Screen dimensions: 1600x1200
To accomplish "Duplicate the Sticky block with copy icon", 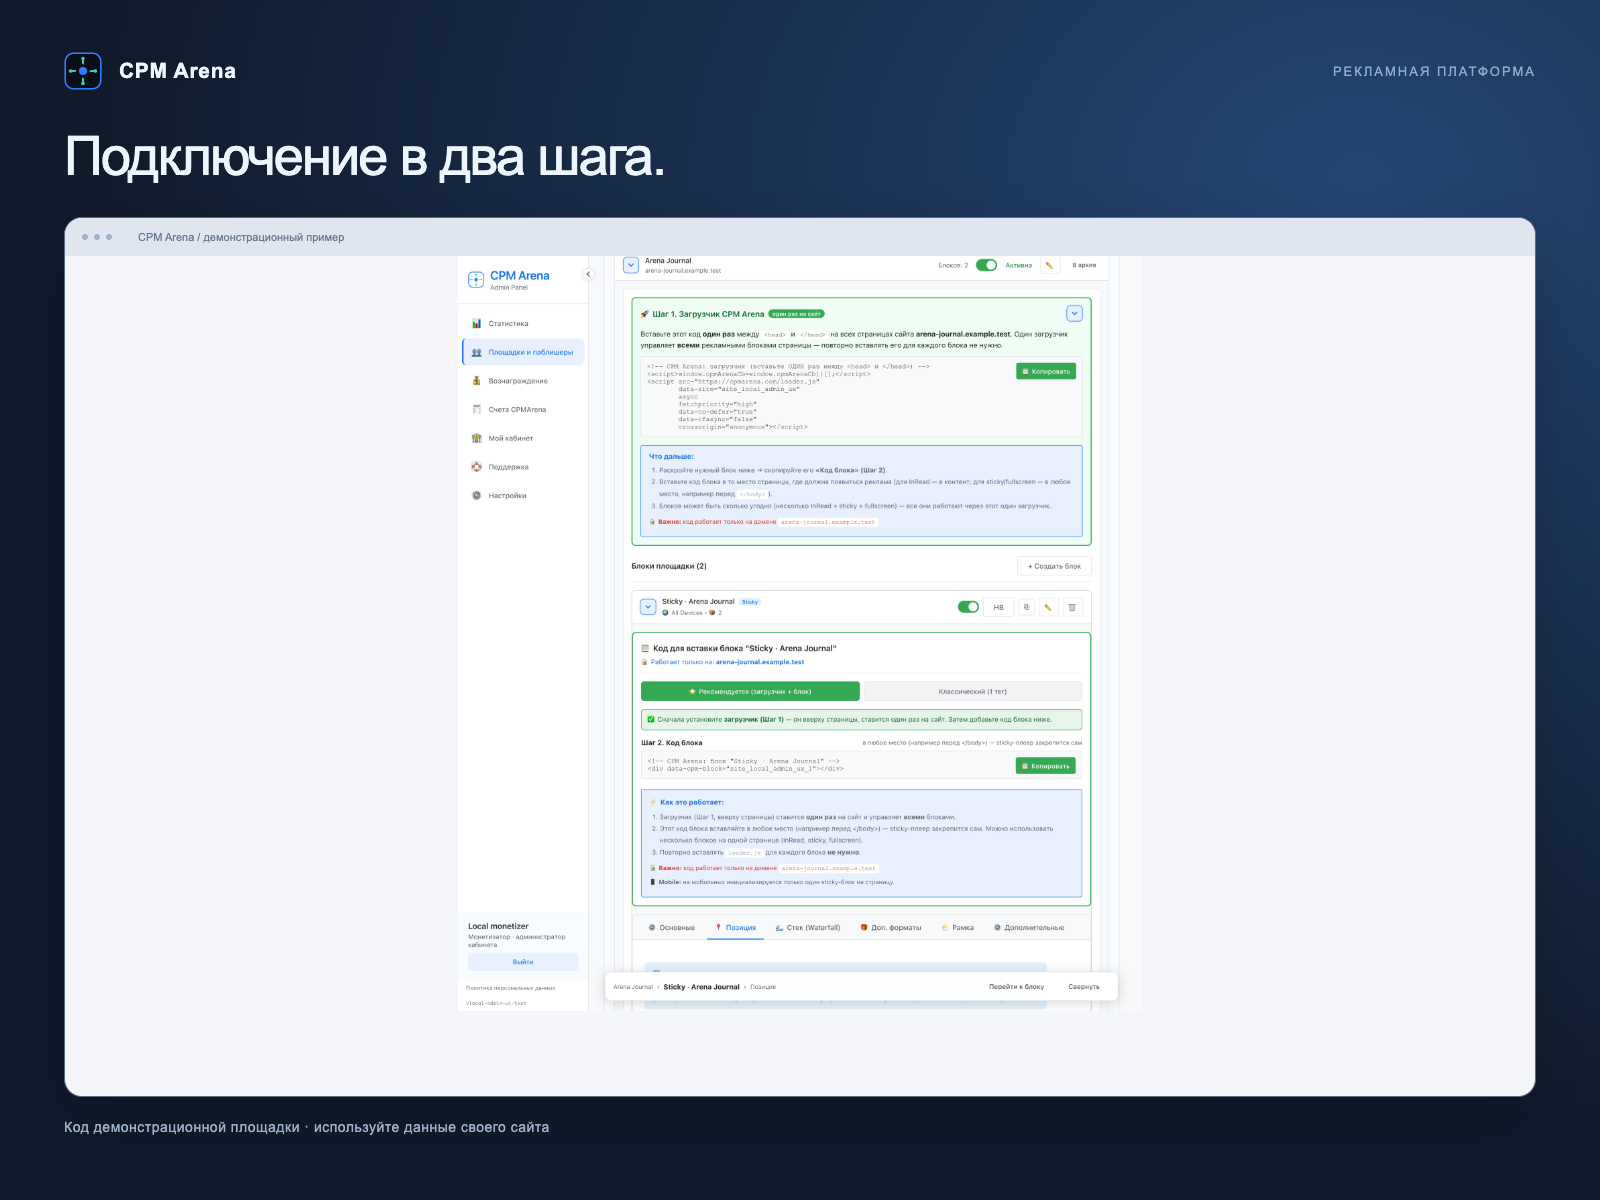I will pos(1026,607).
